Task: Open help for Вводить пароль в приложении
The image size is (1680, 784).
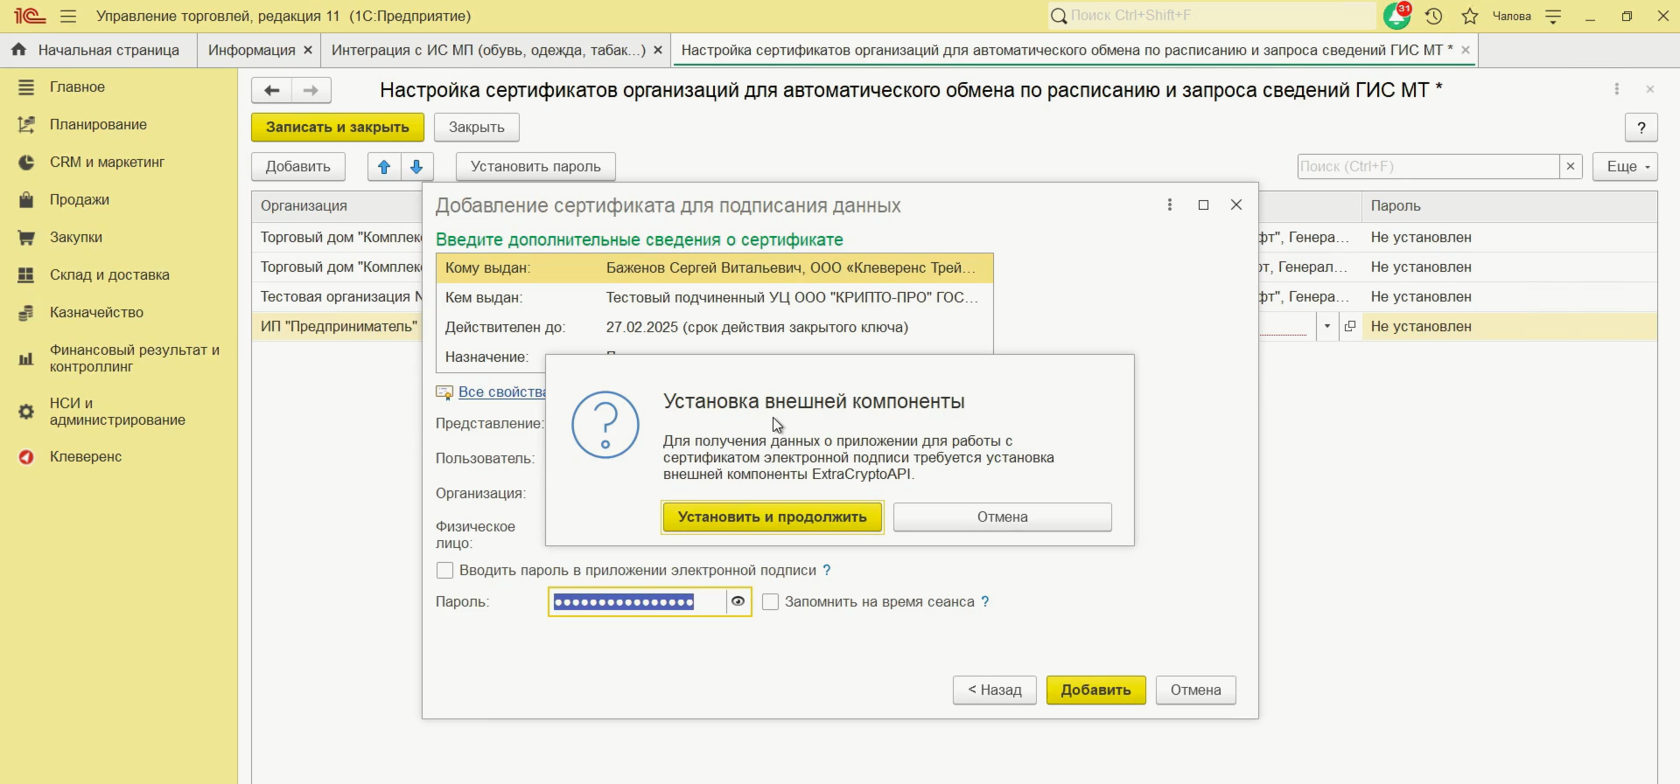Action: point(827,570)
